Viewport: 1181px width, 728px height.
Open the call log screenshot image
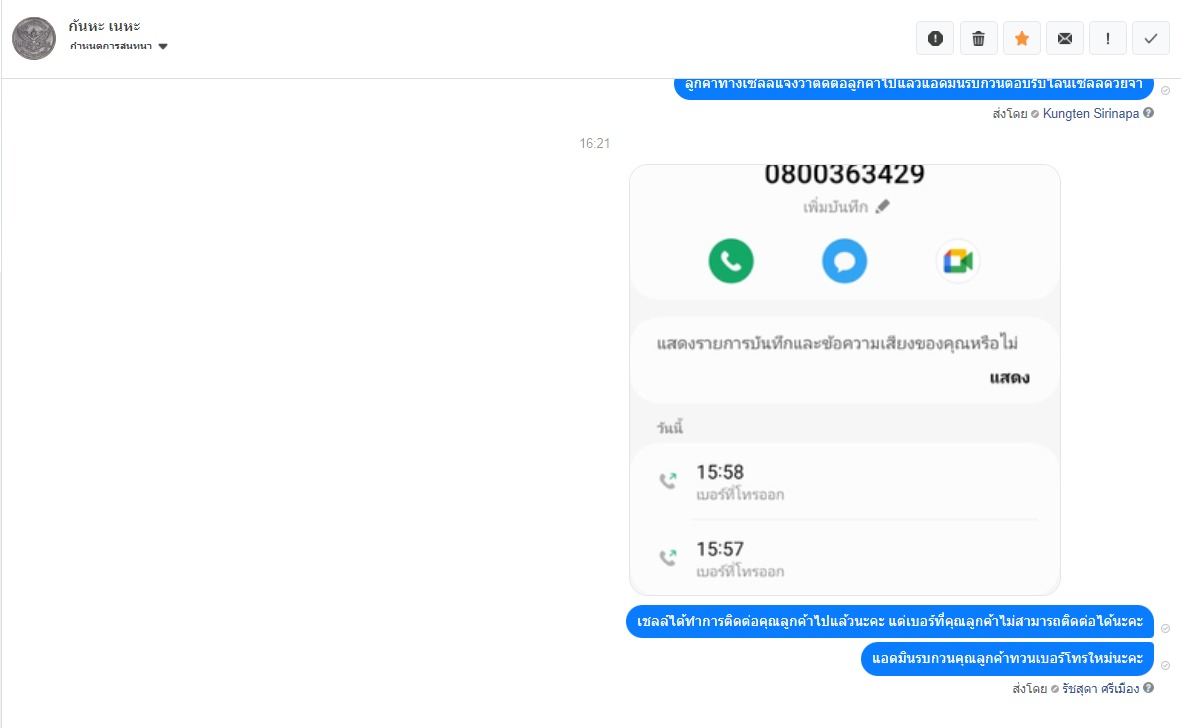(844, 379)
